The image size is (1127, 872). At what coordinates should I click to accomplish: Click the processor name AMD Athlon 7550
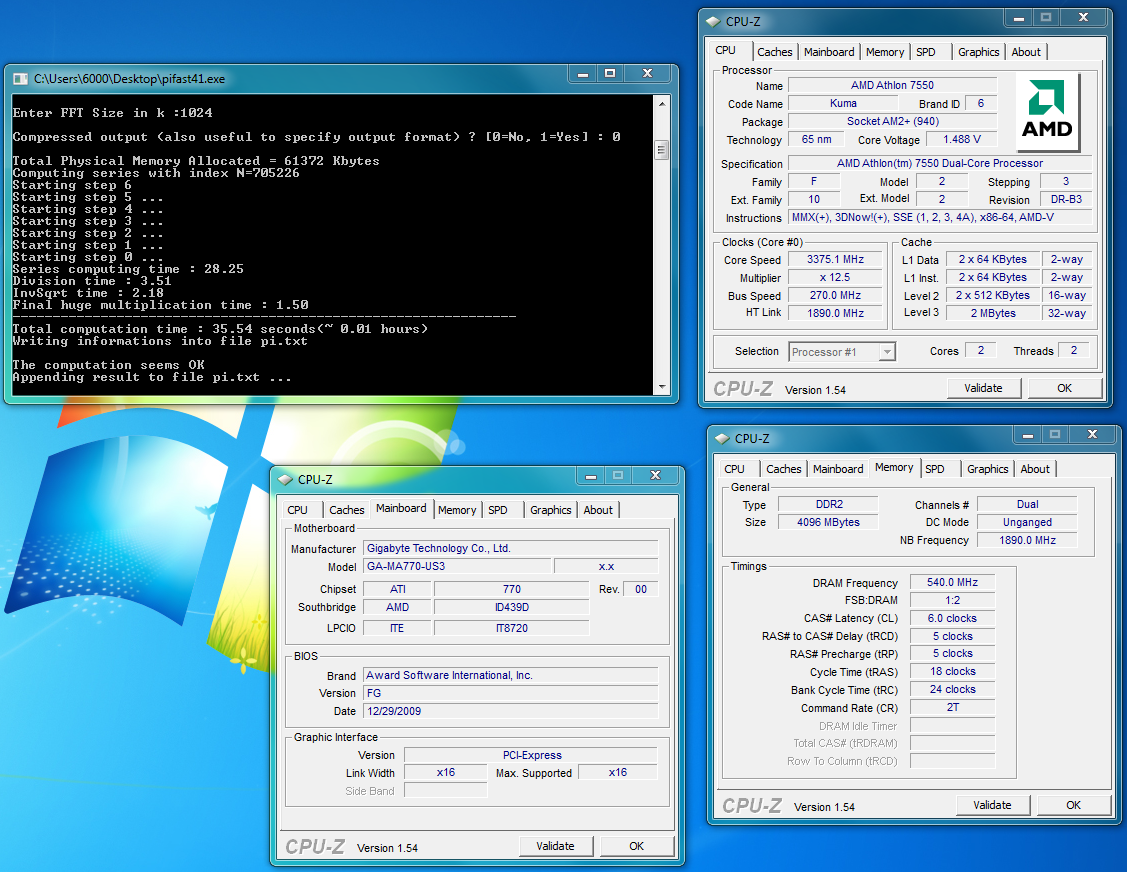[892, 86]
